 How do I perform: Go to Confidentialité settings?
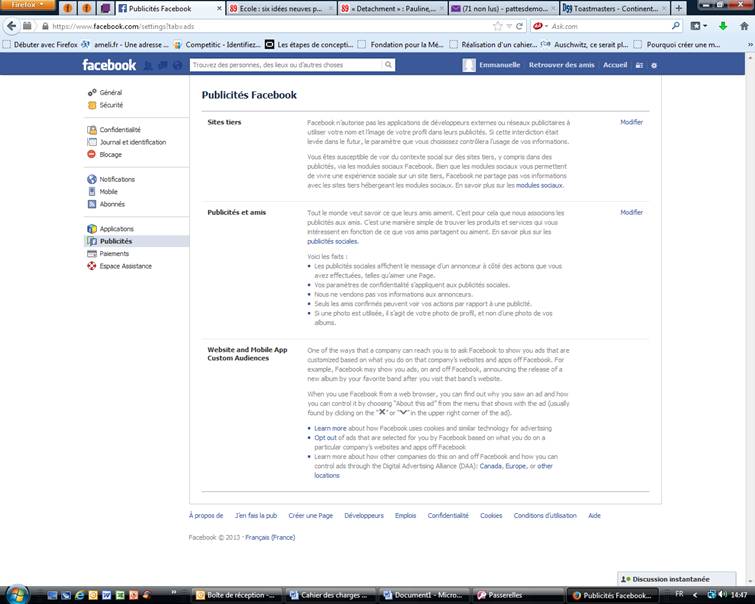tap(120, 130)
